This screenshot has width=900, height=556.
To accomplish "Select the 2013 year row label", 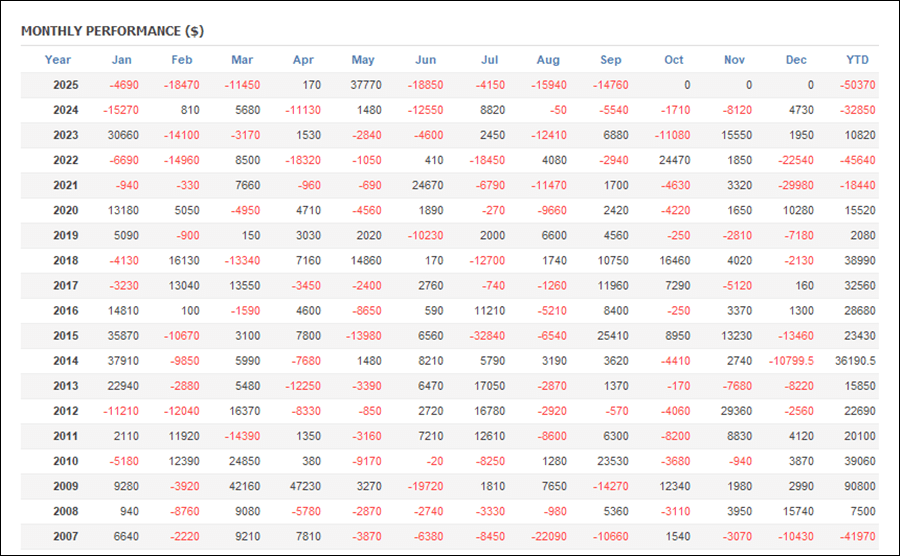I will click(x=65, y=386).
